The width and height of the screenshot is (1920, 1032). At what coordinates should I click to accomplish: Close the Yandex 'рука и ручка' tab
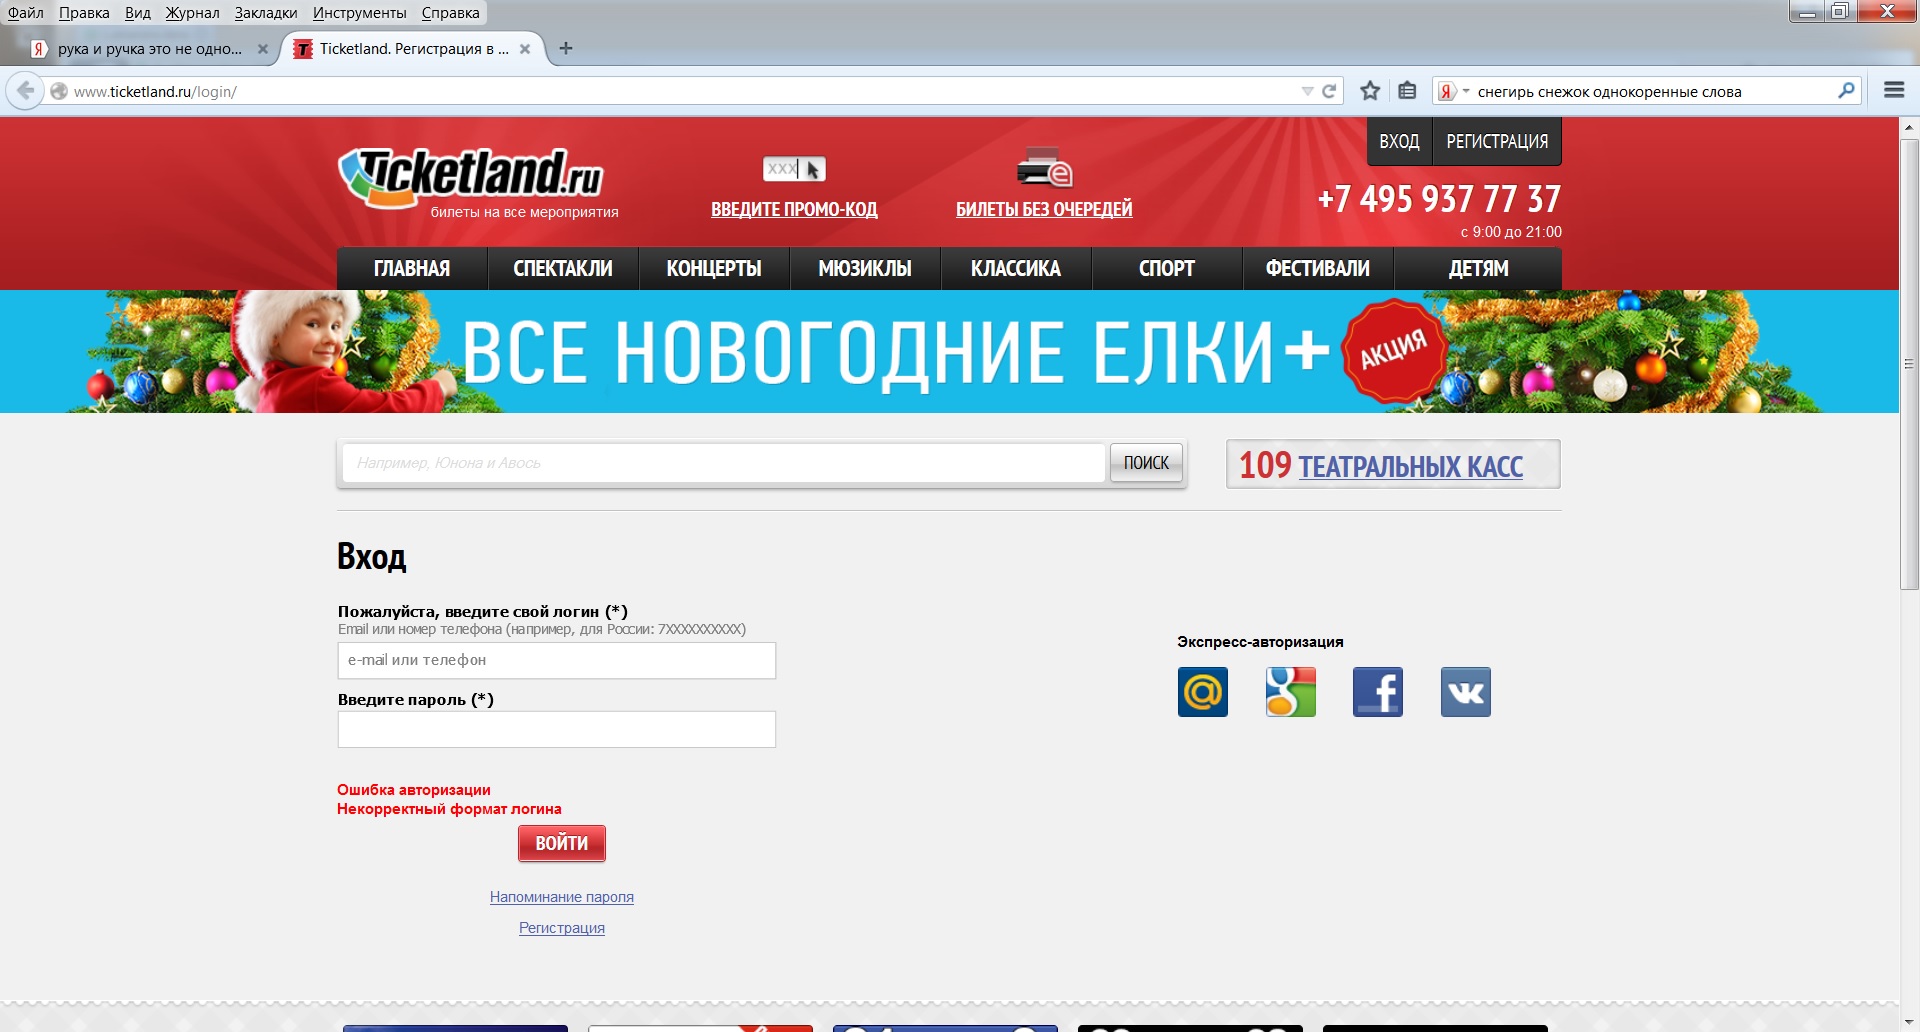(263, 48)
